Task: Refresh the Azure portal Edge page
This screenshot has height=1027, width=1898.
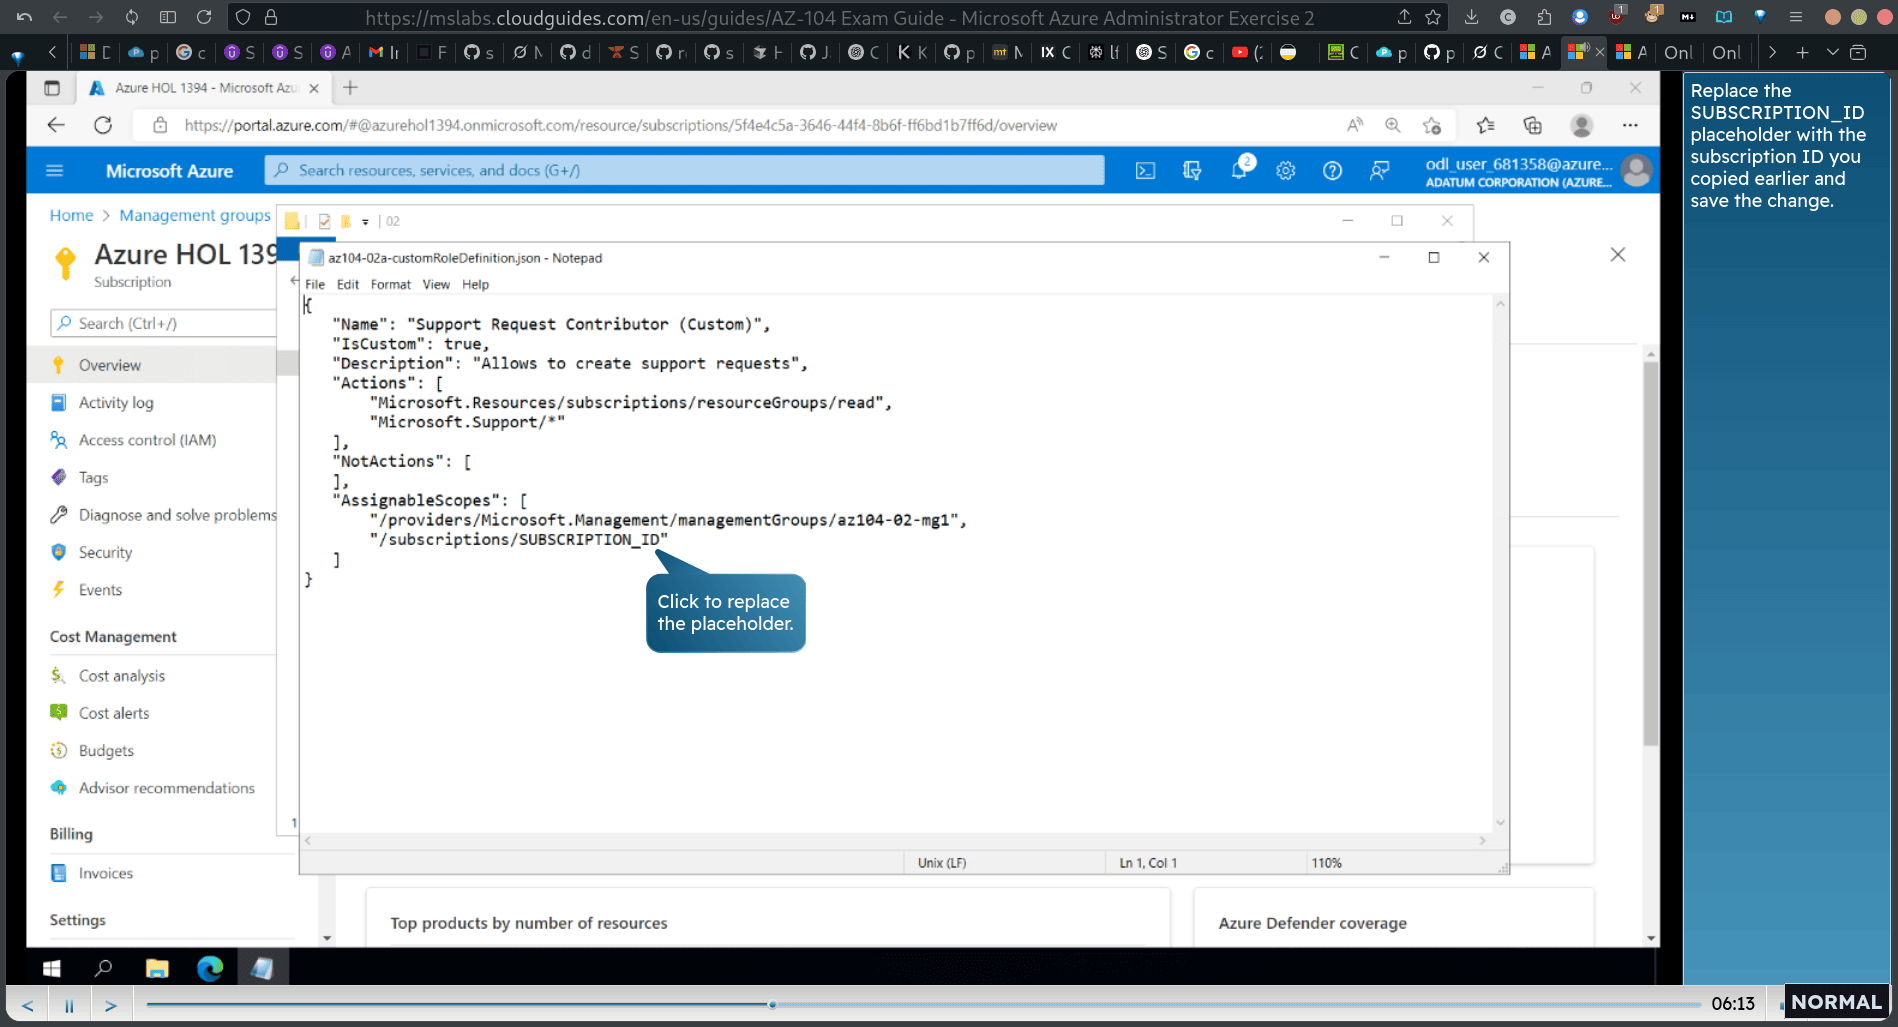Action: coord(103,125)
